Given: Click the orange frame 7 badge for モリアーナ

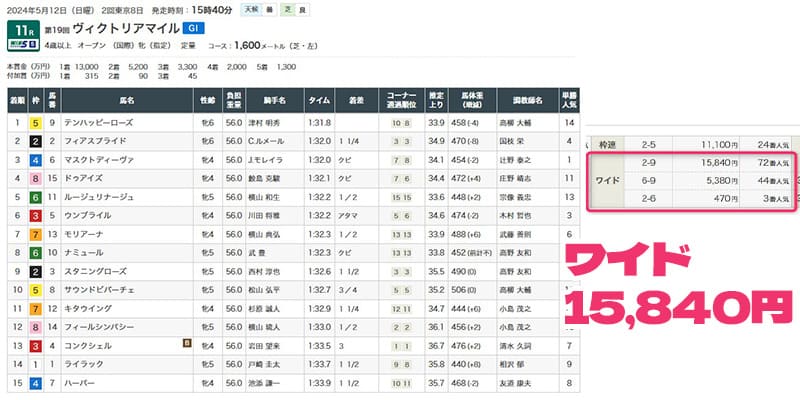Looking at the screenshot, I should [35, 234].
